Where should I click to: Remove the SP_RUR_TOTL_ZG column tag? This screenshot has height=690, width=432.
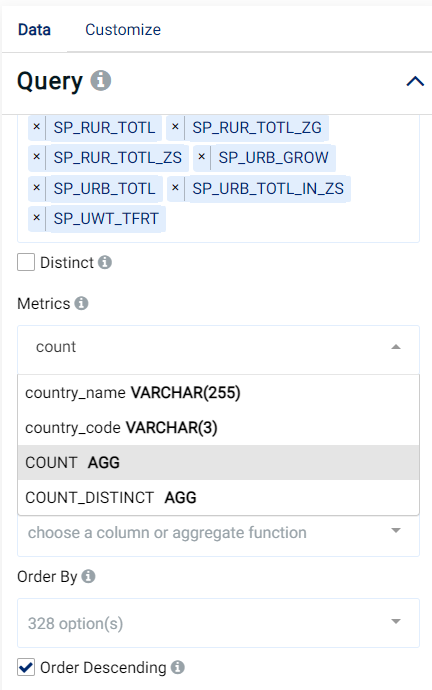[175, 127]
